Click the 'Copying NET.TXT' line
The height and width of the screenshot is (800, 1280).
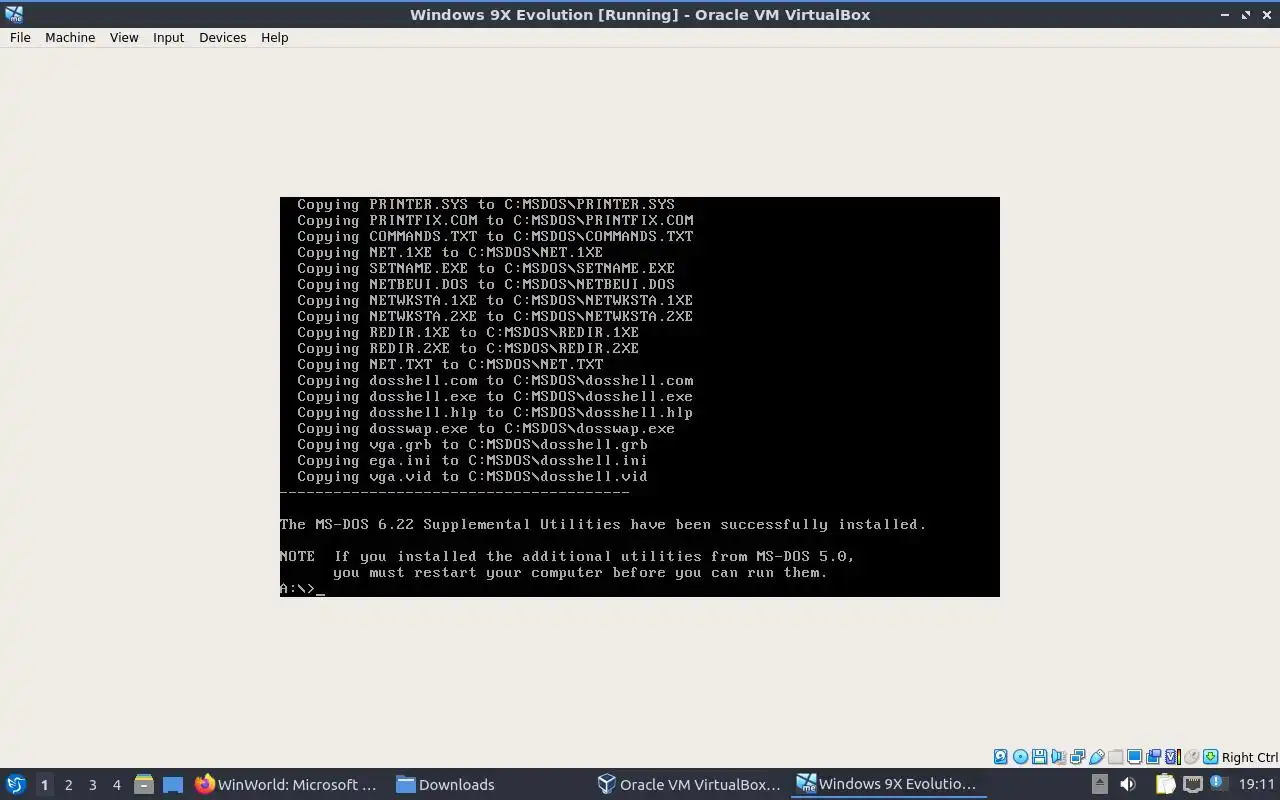tap(450, 364)
